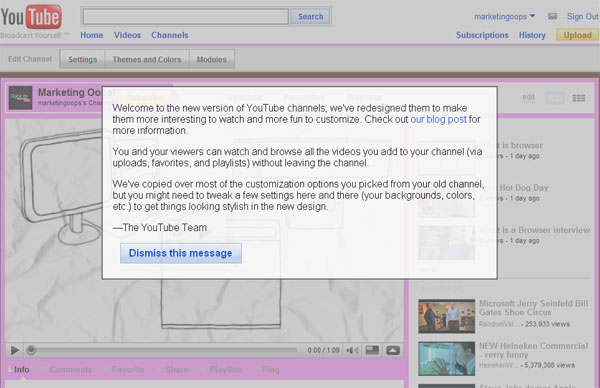Screen dimensions: 600x388
Task: Toggle the video size icon
Action: coord(372,350)
